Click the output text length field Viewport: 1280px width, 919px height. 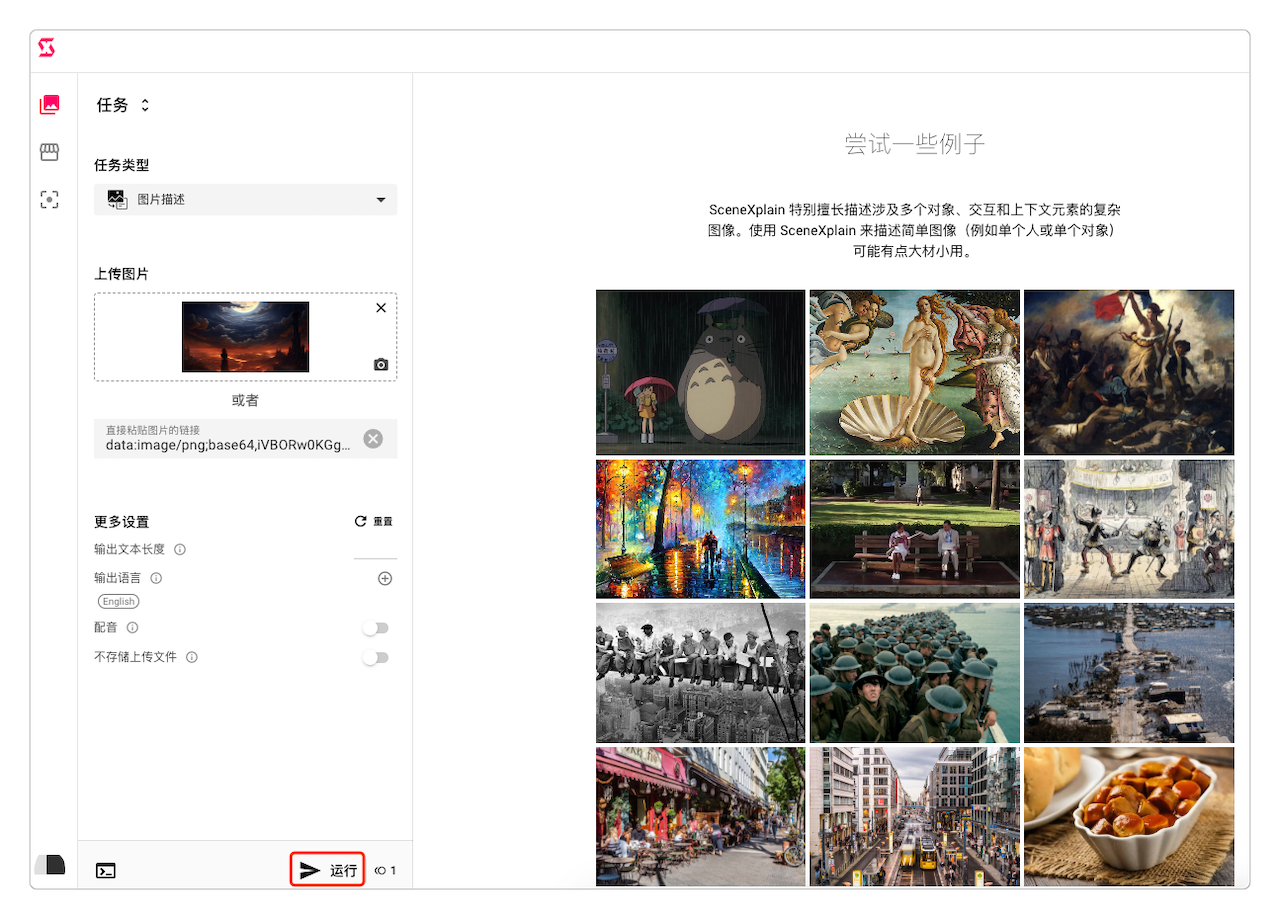375,549
